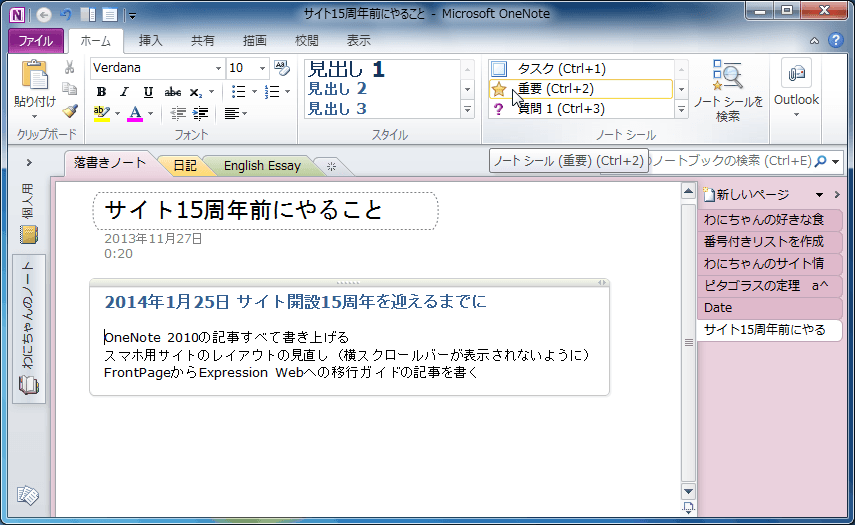Switch to the 描画 ribbon tab

(x=255, y=41)
